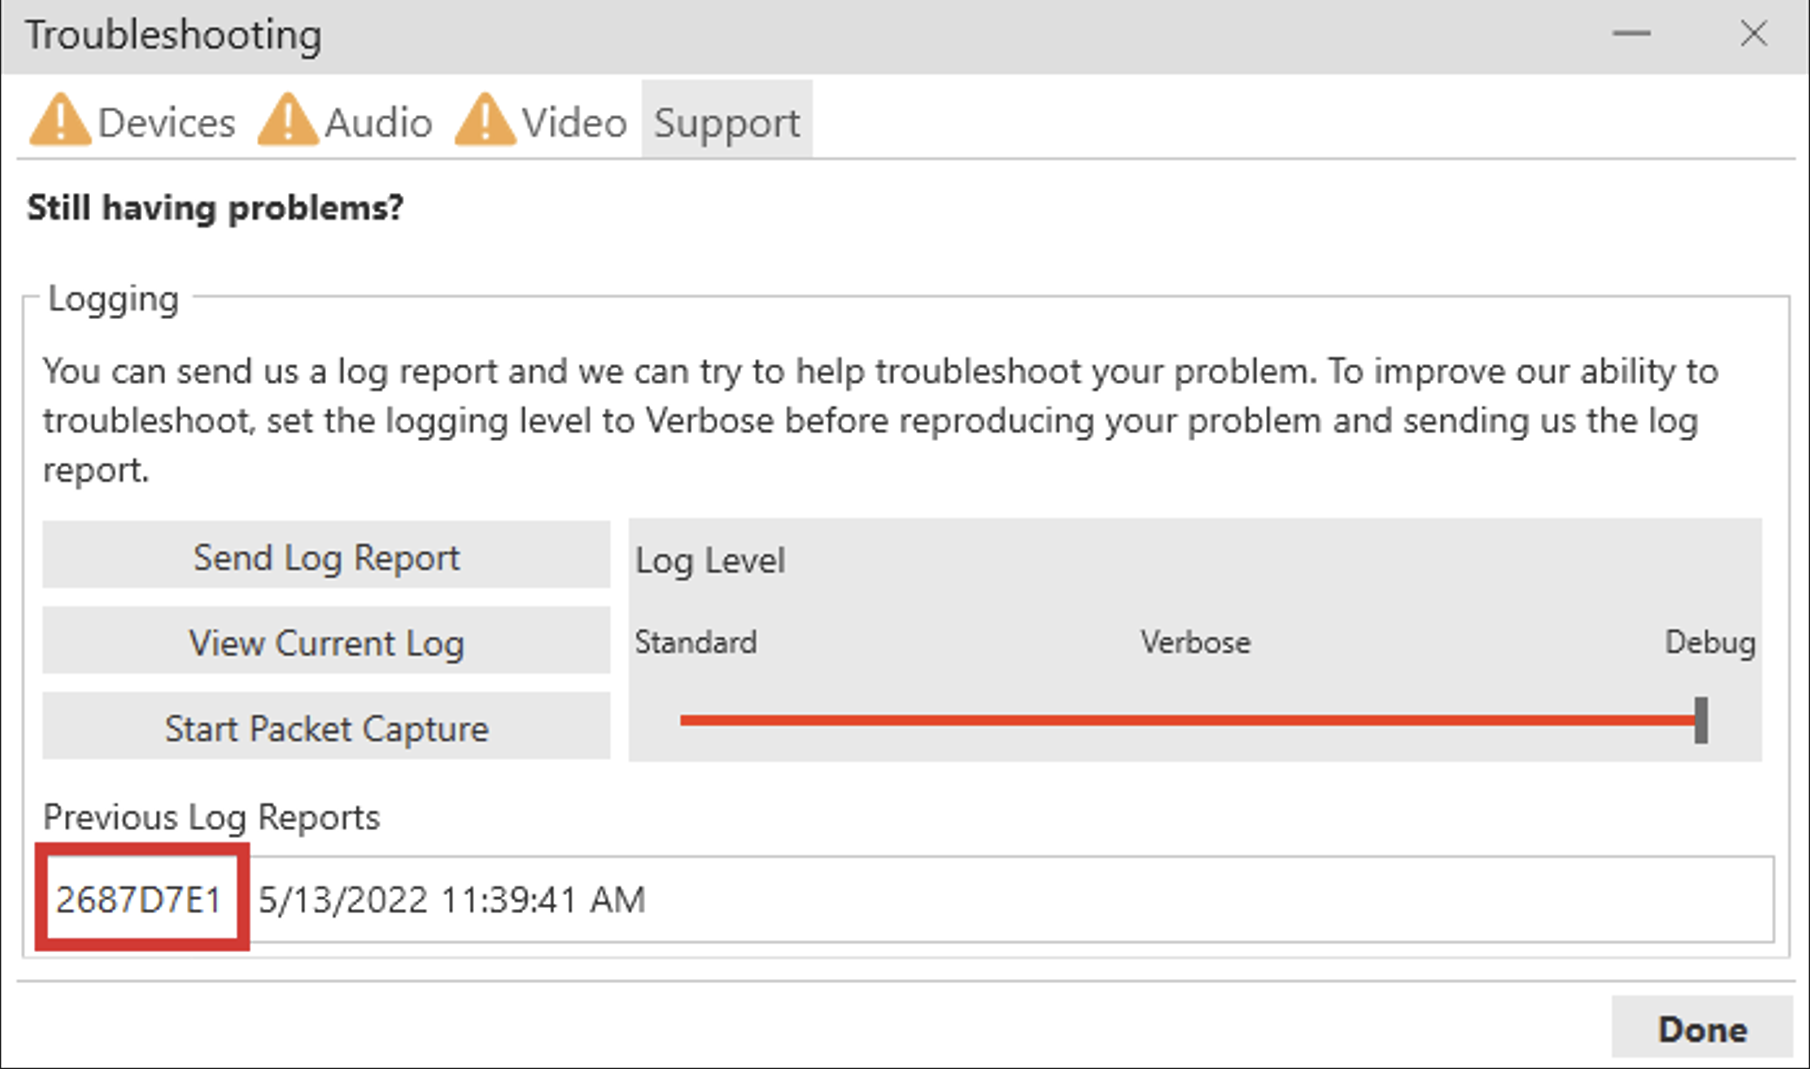This screenshot has width=1810, height=1069.
Task: Click the warning icon on Video tab
Action: point(486,120)
